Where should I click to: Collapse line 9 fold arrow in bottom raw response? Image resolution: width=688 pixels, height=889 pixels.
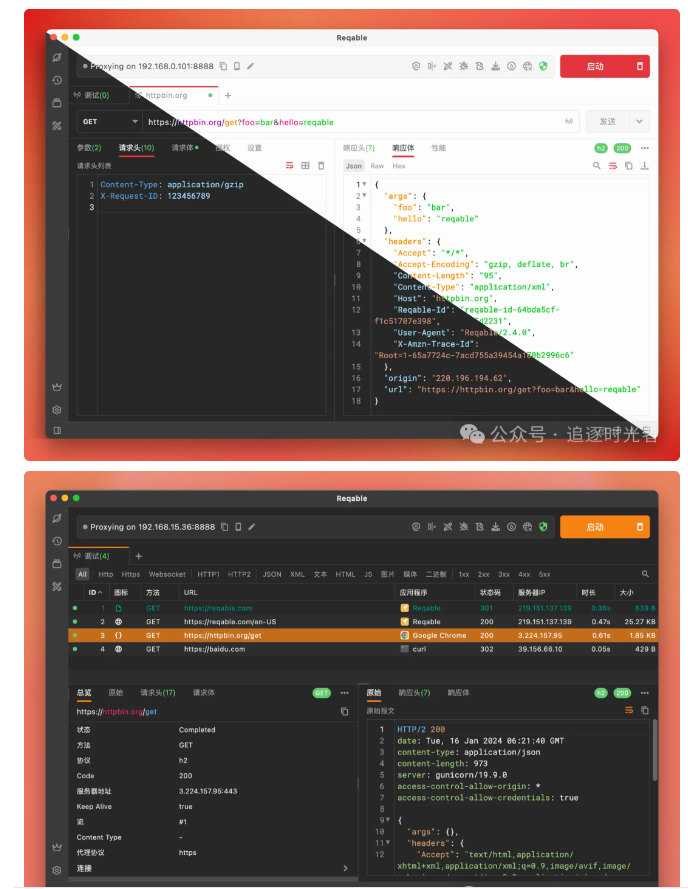388,820
